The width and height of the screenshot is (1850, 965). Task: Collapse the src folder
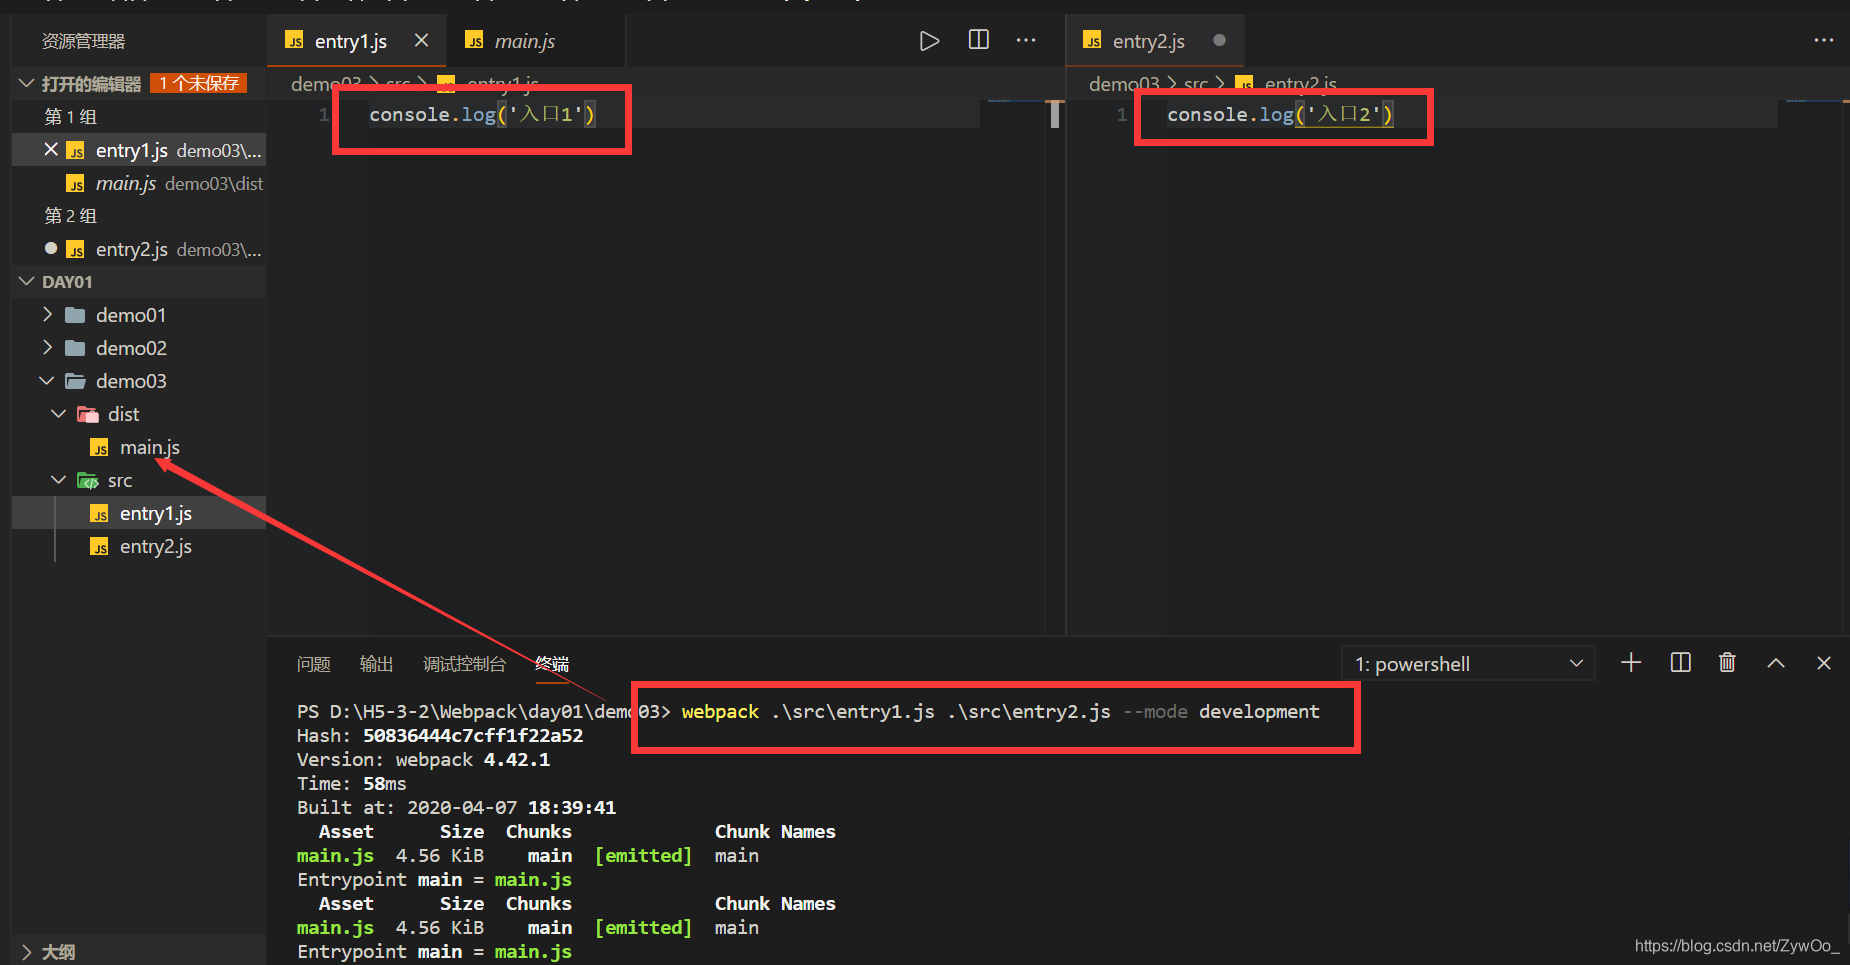click(x=59, y=480)
